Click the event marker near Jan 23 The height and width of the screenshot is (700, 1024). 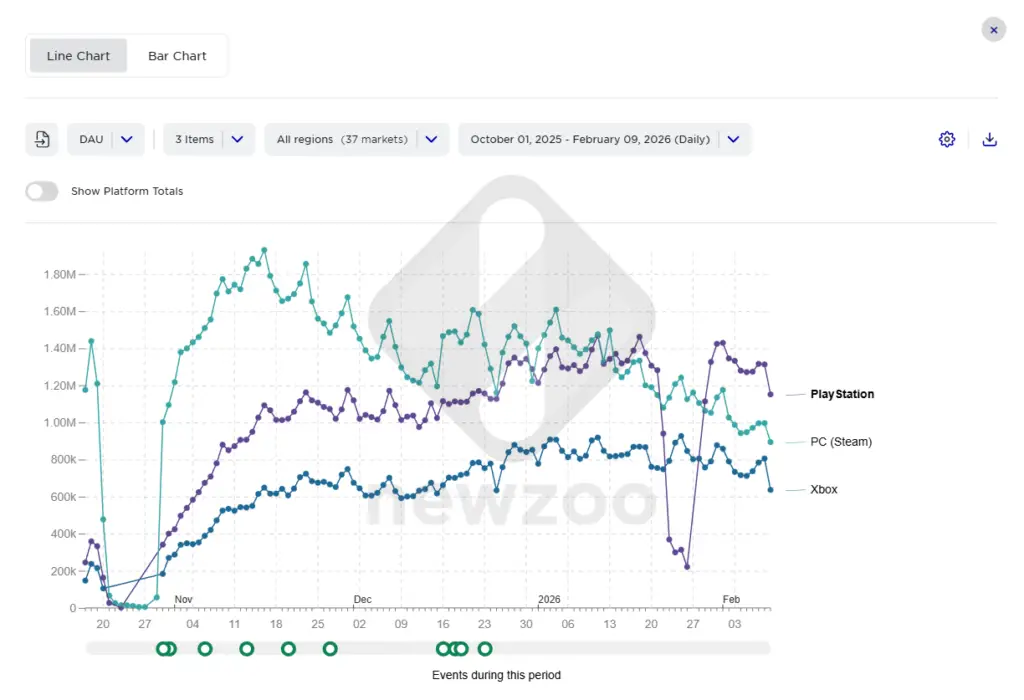[x=485, y=648]
